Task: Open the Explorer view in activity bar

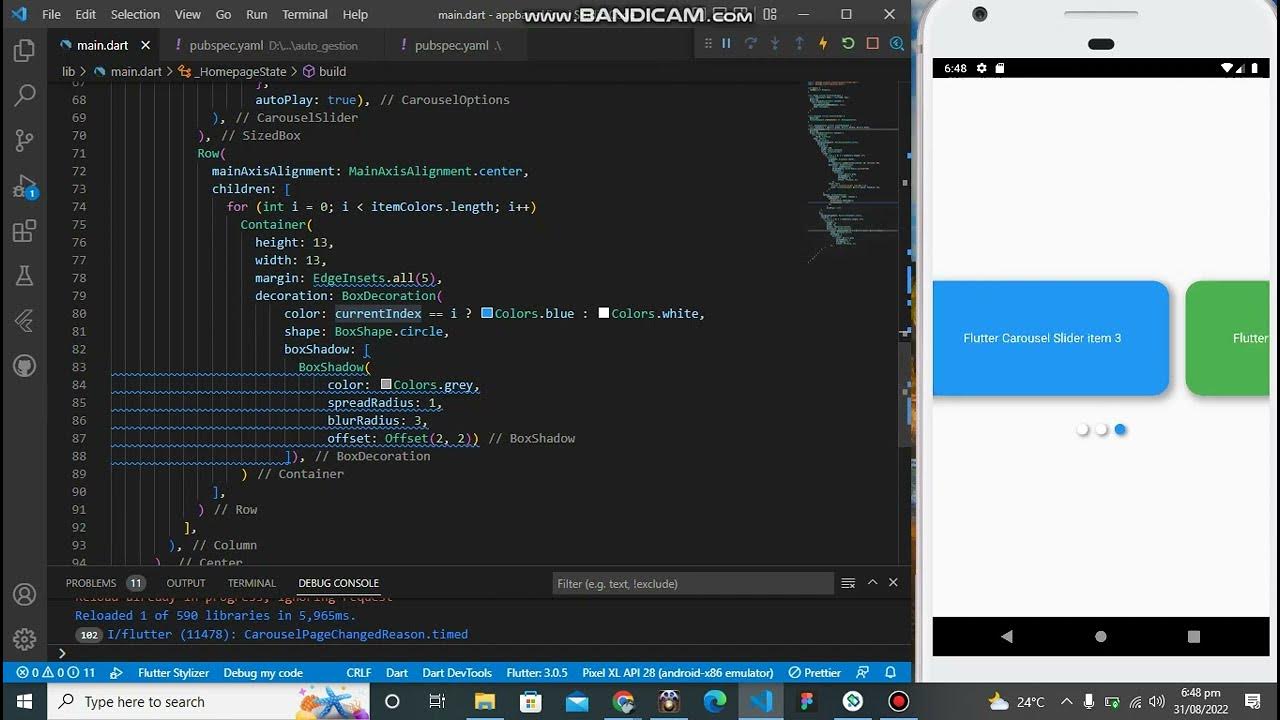Action: point(24,51)
